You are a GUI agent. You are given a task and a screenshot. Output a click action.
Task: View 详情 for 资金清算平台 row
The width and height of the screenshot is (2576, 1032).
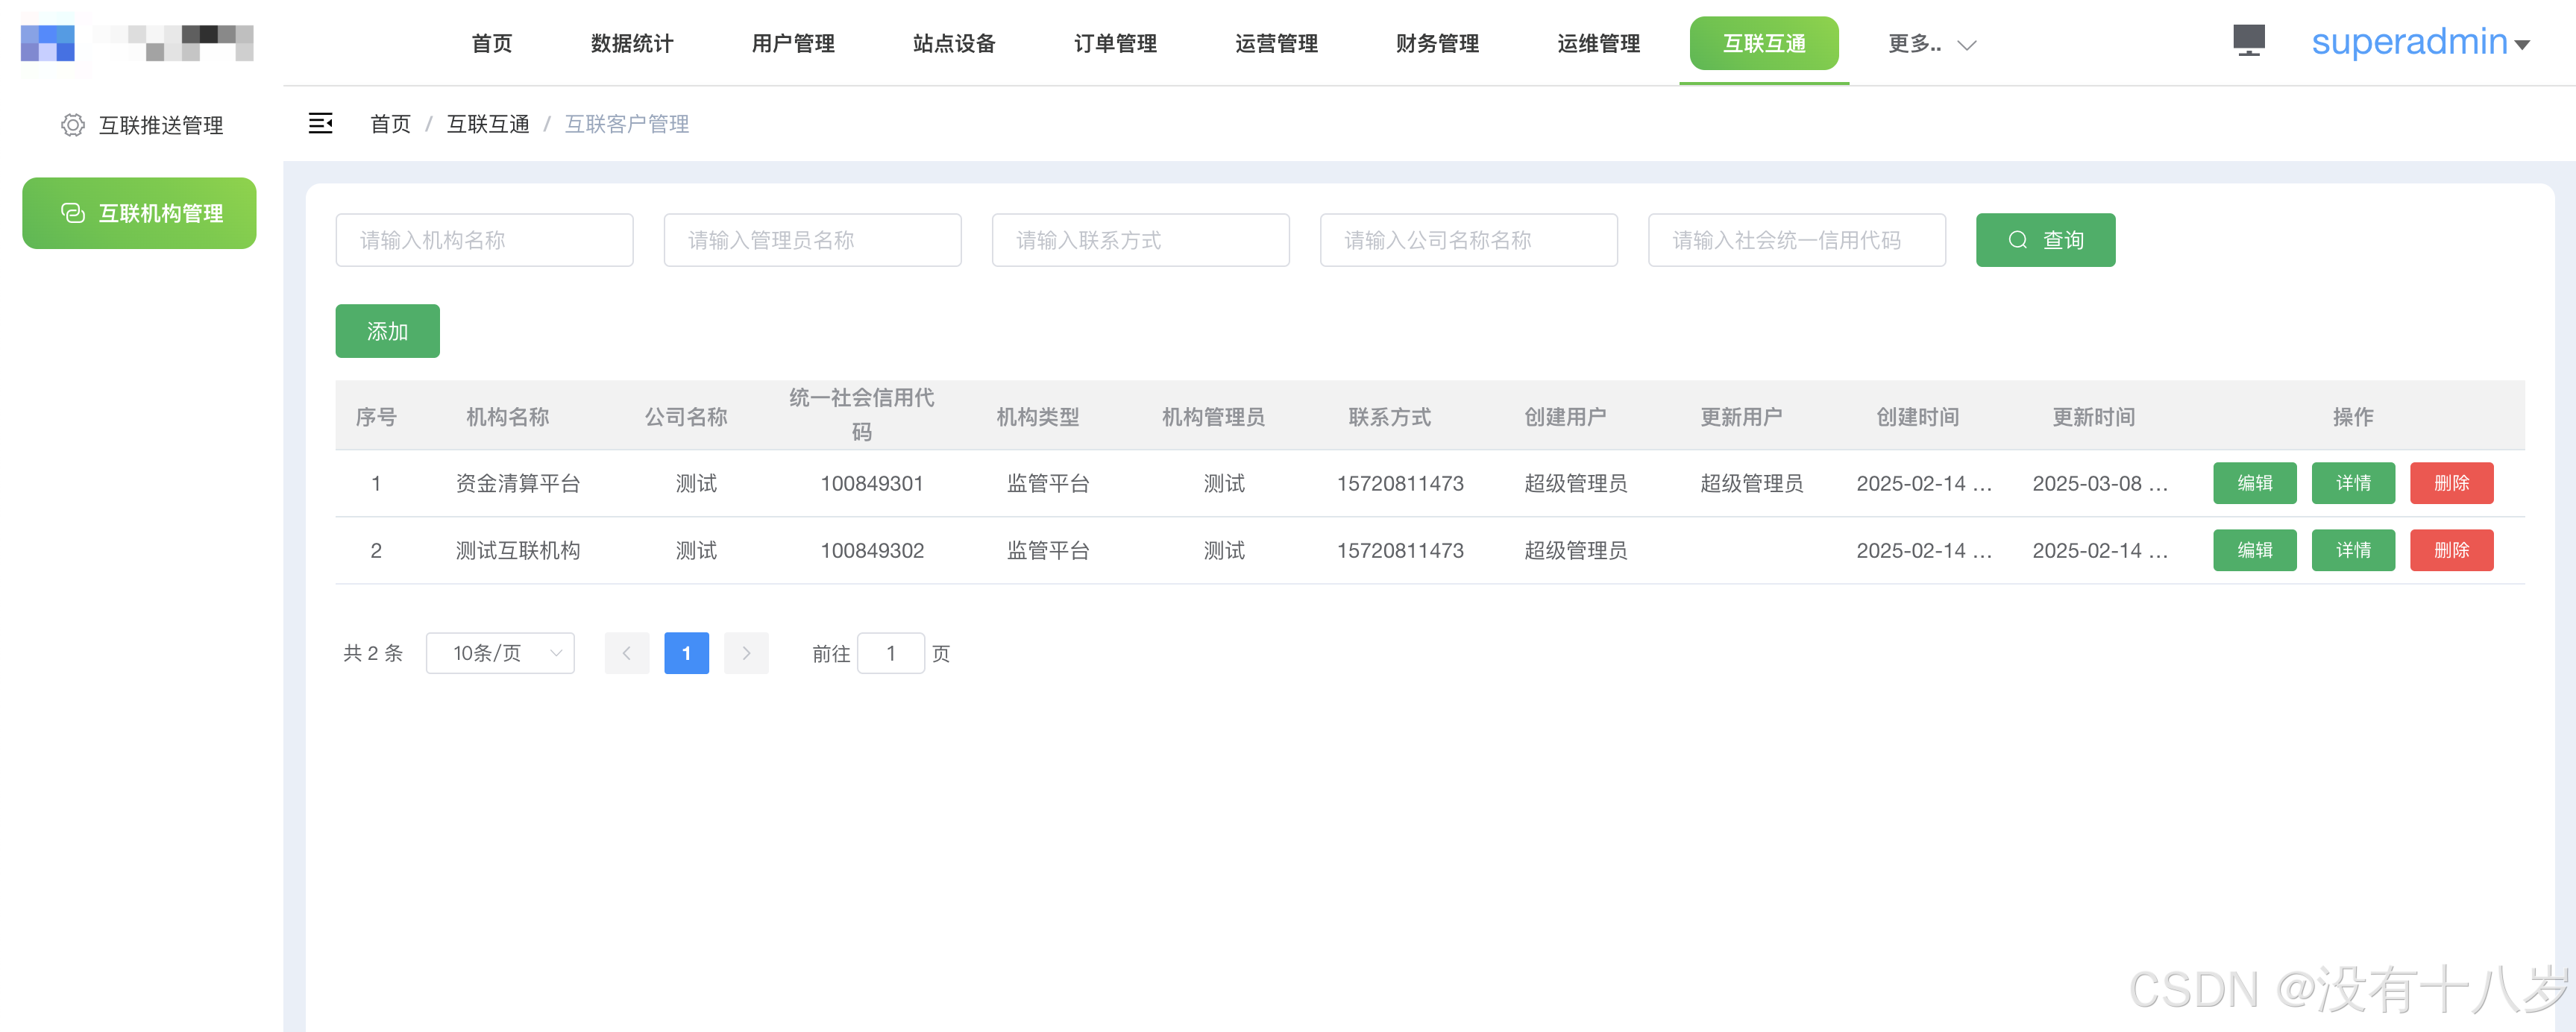point(2353,483)
